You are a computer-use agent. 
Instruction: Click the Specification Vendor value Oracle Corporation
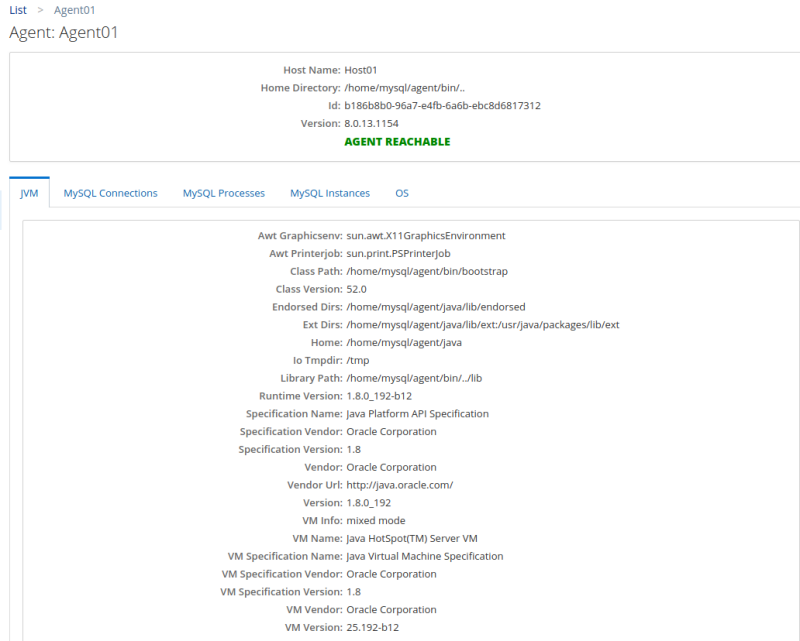[391, 432]
